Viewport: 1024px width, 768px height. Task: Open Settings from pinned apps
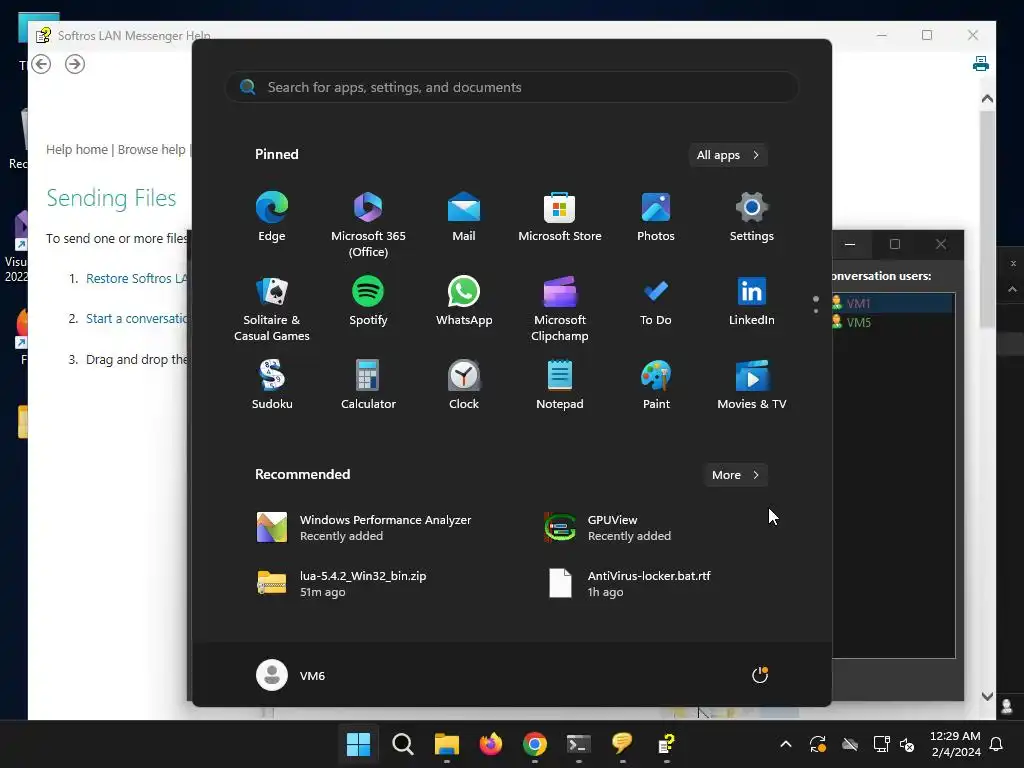tap(752, 217)
